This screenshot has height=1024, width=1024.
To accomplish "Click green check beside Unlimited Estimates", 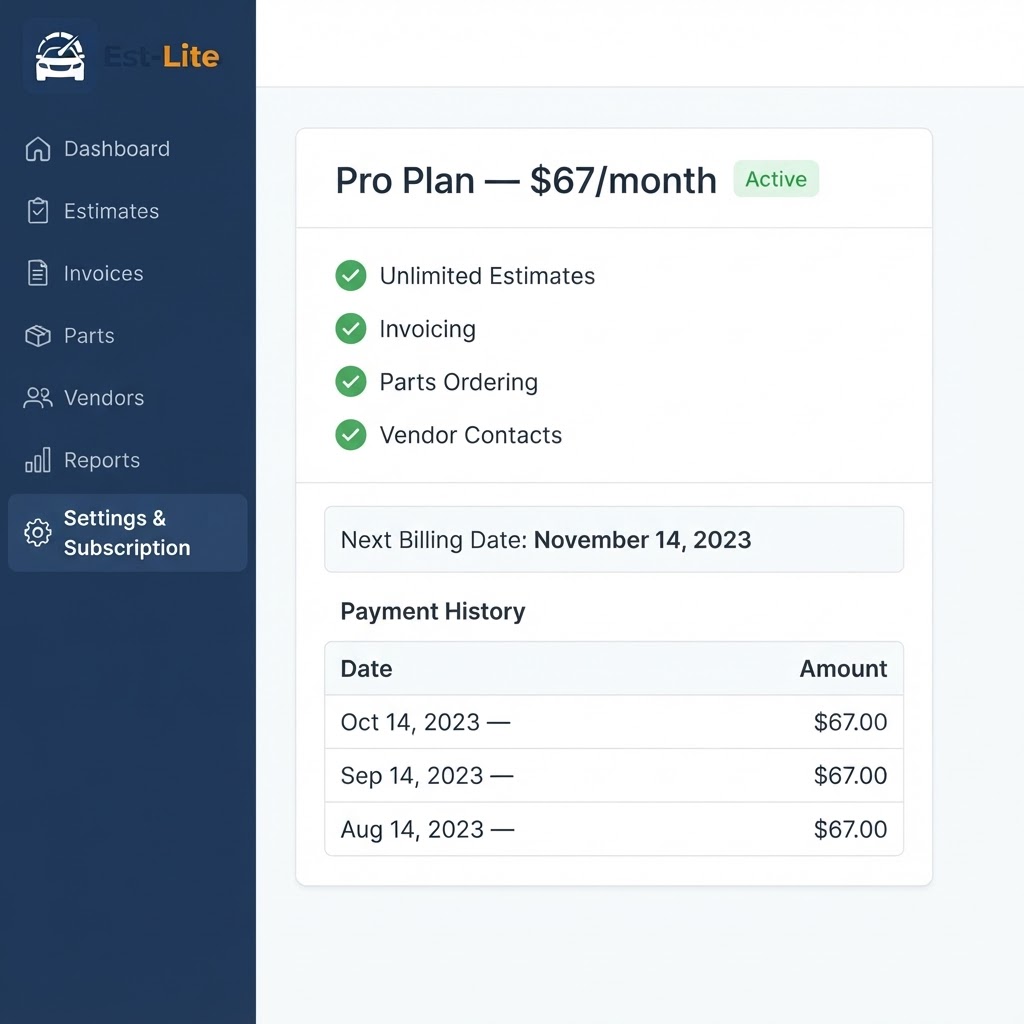I will click(351, 276).
